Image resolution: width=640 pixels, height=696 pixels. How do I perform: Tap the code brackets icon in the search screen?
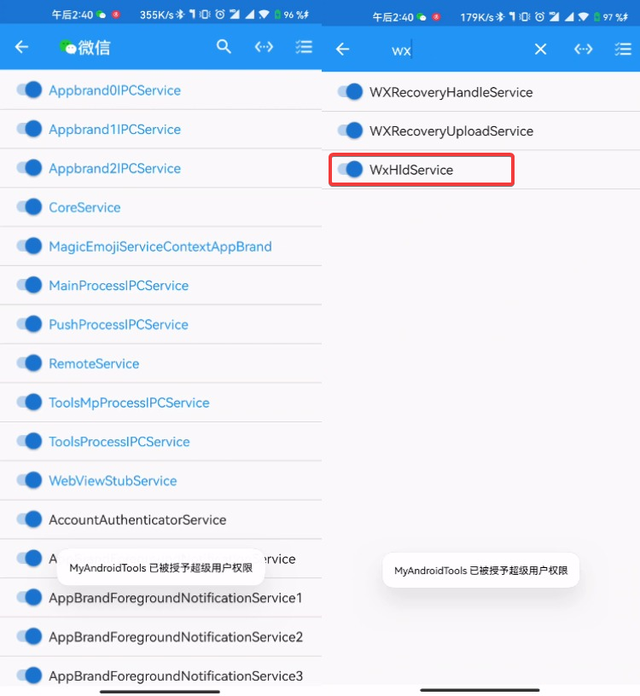pyautogui.click(x=583, y=49)
